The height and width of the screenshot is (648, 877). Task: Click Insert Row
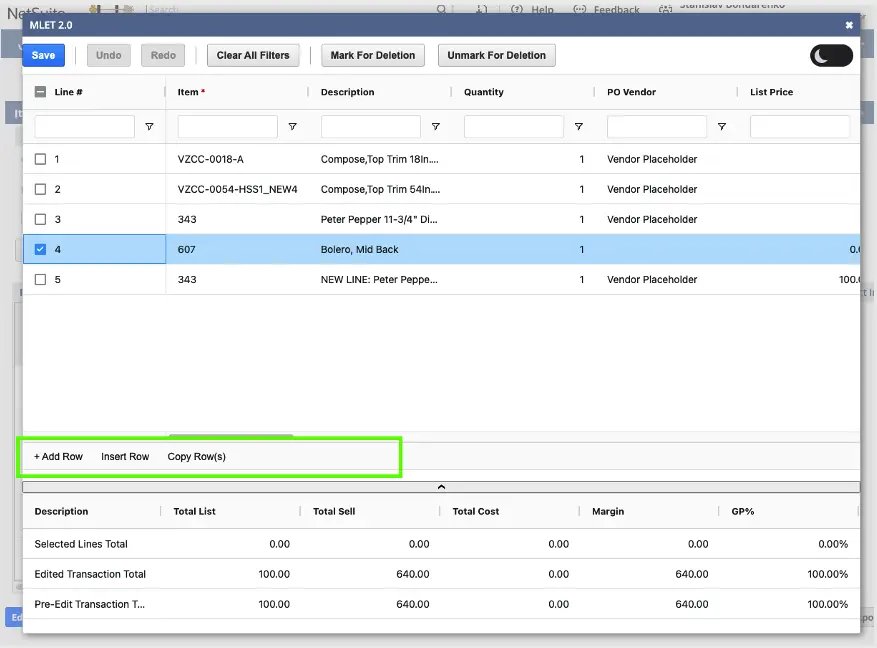pos(125,457)
